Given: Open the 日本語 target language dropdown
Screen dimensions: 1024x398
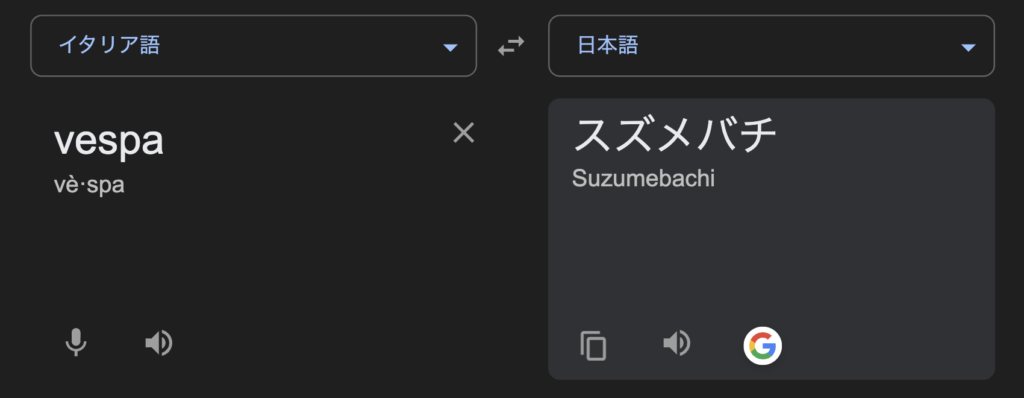Looking at the screenshot, I should pyautogui.click(x=771, y=46).
